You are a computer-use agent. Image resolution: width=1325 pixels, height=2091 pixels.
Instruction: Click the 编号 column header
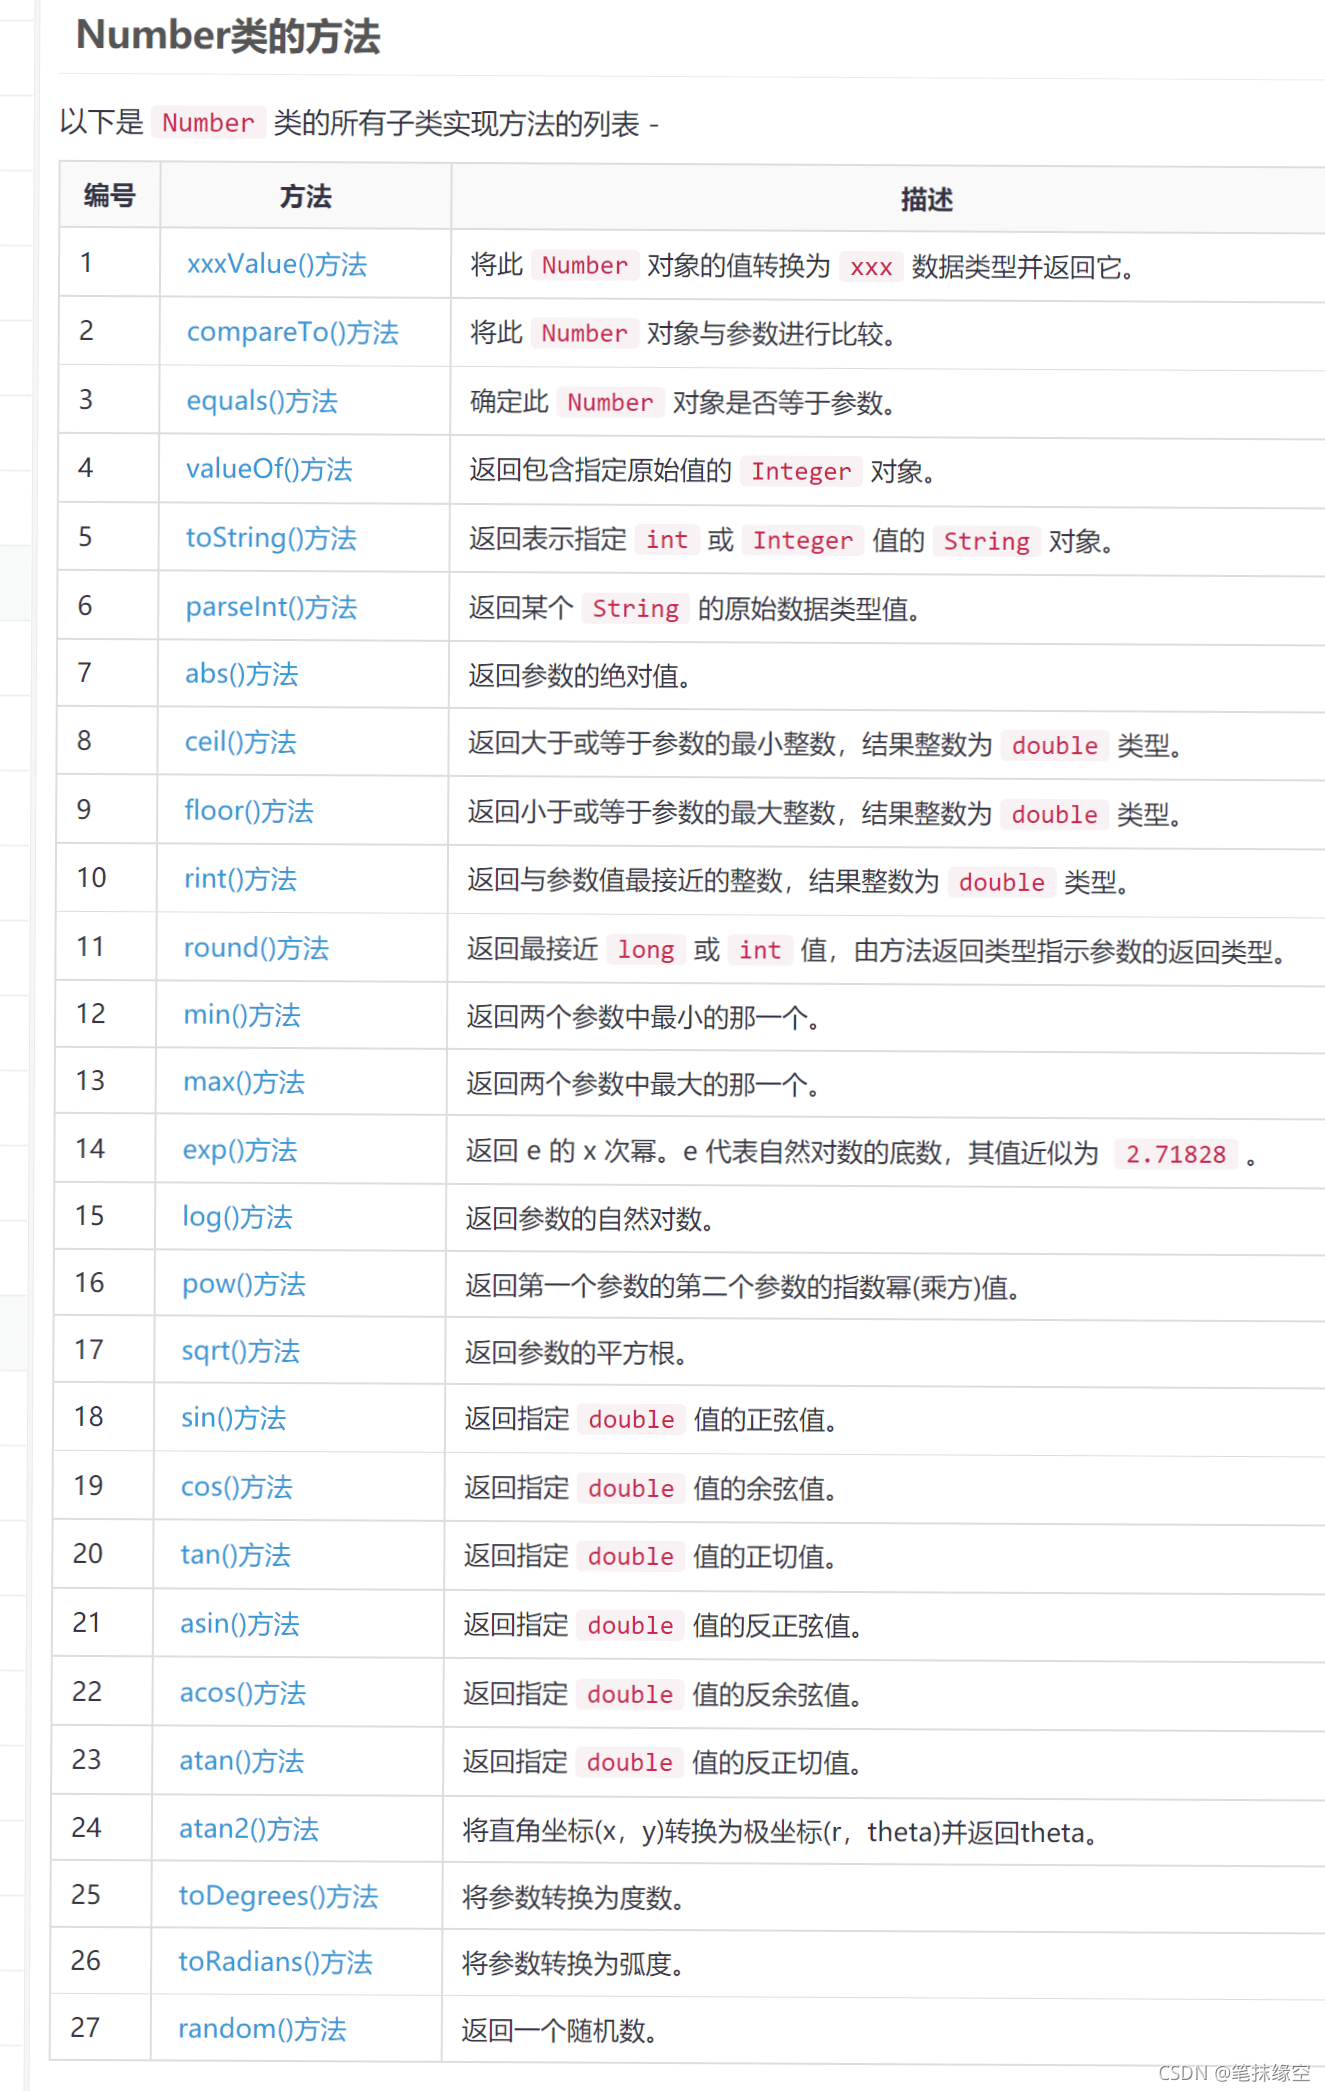coord(109,196)
